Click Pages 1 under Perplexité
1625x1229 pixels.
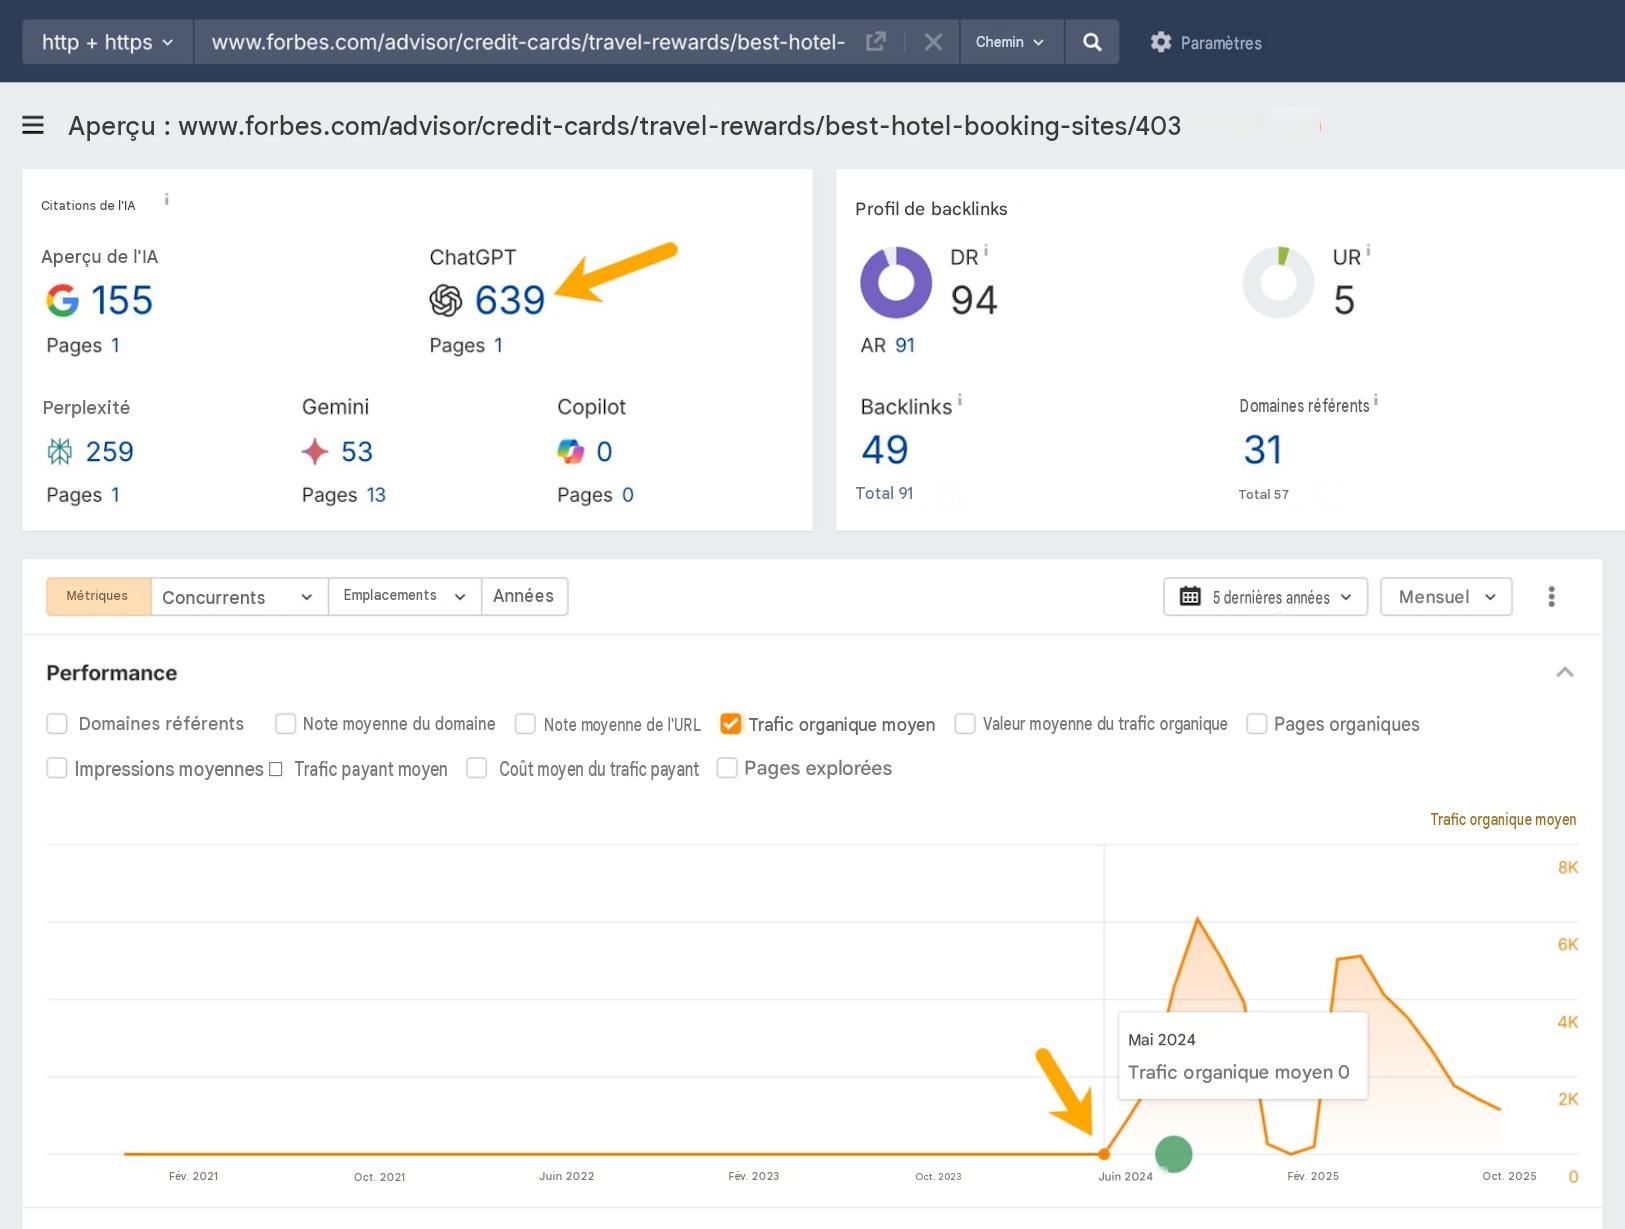[83, 495]
